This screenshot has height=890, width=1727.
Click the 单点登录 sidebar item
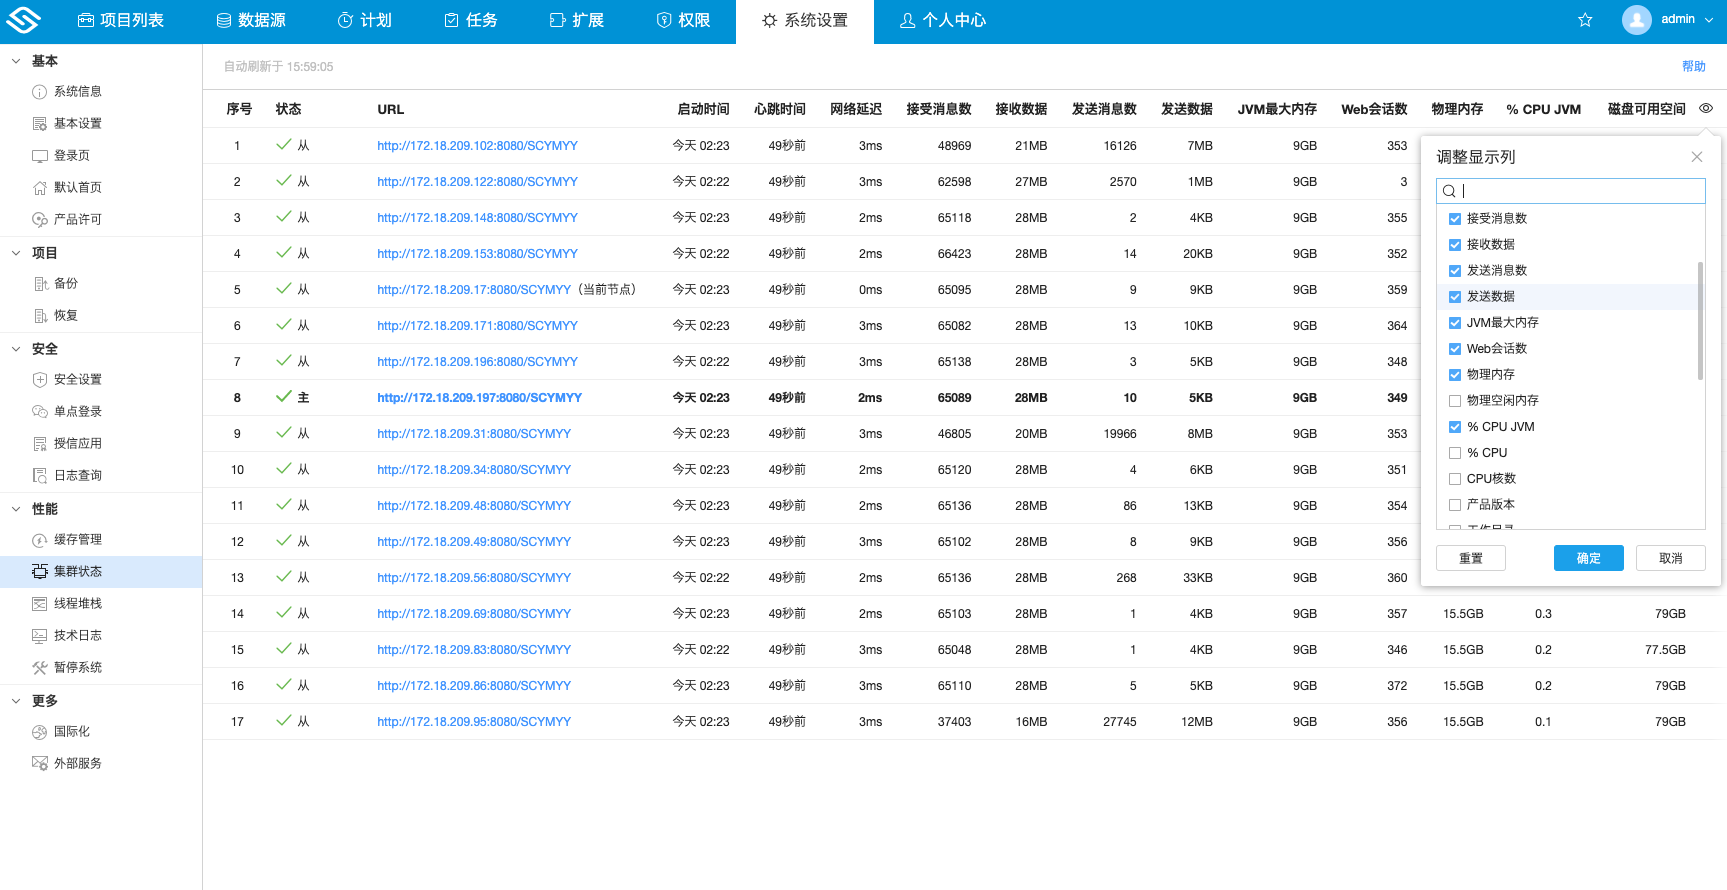(x=77, y=412)
